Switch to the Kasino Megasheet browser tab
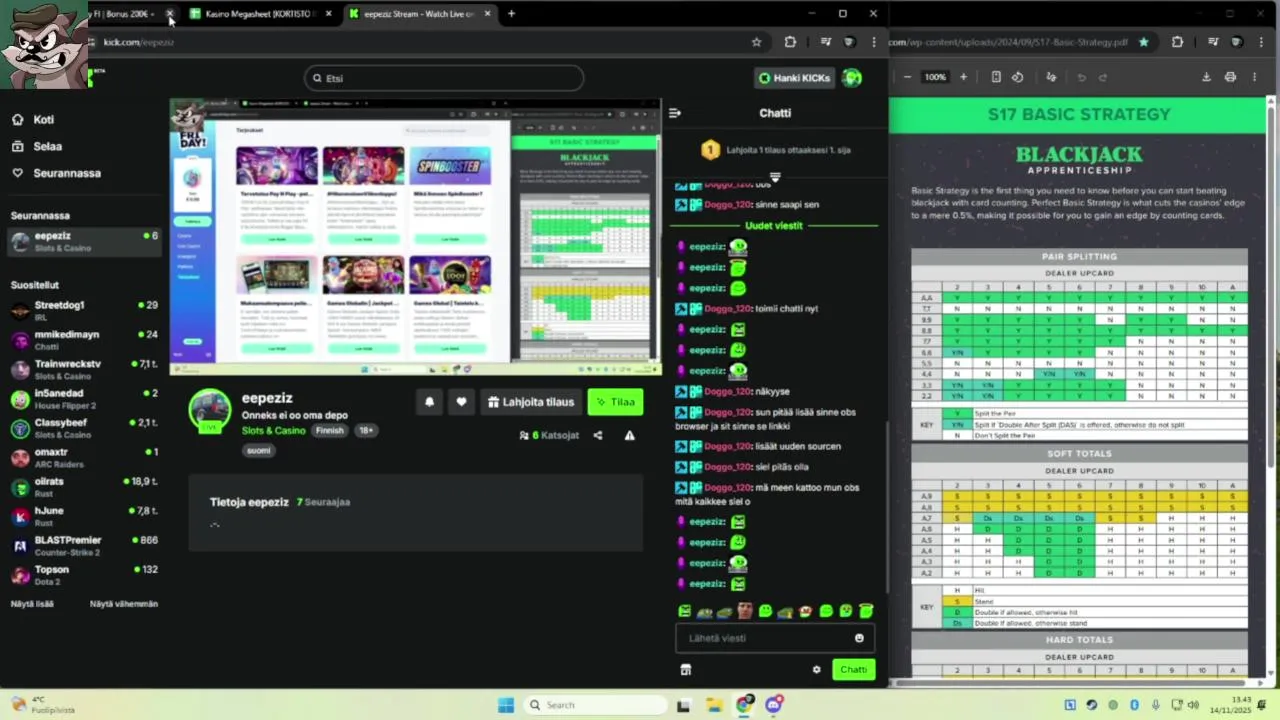Viewport: 1280px width, 720px height. pyautogui.click(x=261, y=14)
